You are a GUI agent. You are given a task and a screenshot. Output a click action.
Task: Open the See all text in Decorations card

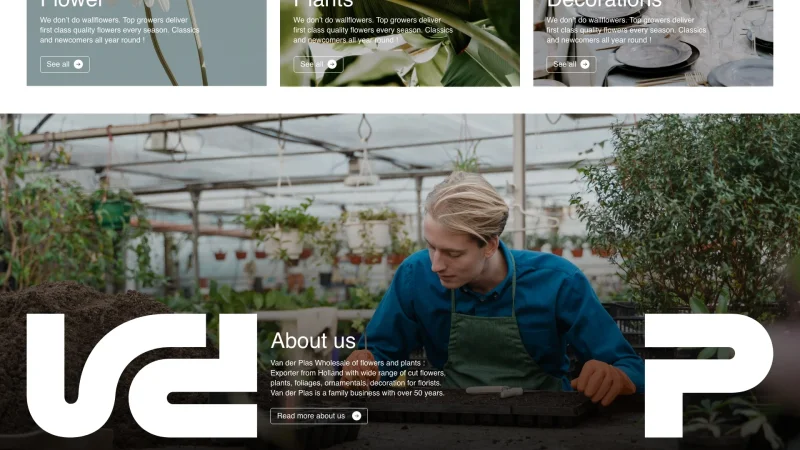(x=565, y=64)
